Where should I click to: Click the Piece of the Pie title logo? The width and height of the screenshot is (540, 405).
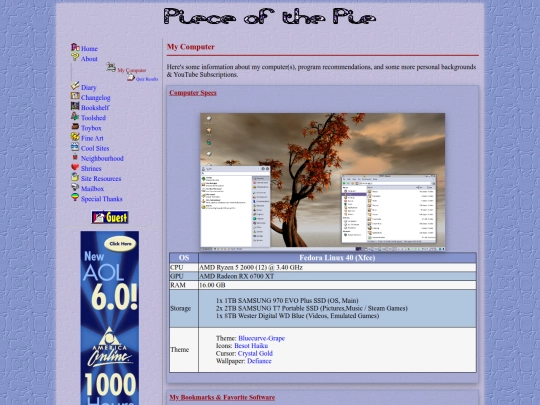click(x=270, y=17)
